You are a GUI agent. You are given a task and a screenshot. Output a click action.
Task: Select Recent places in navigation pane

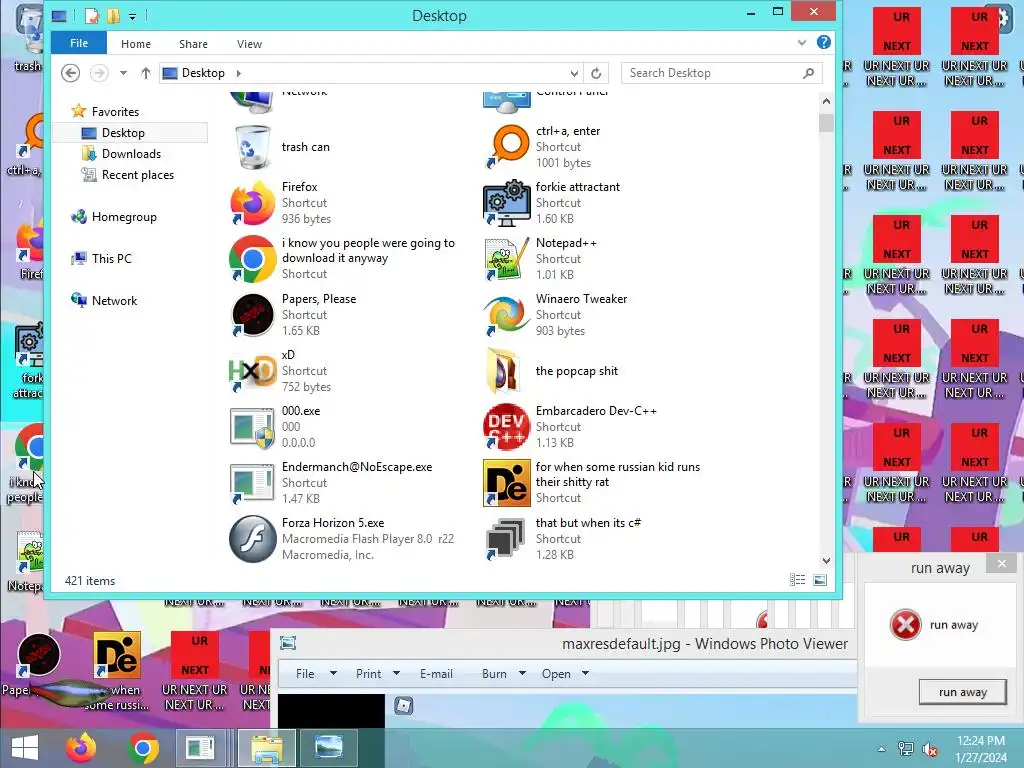point(137,174)
